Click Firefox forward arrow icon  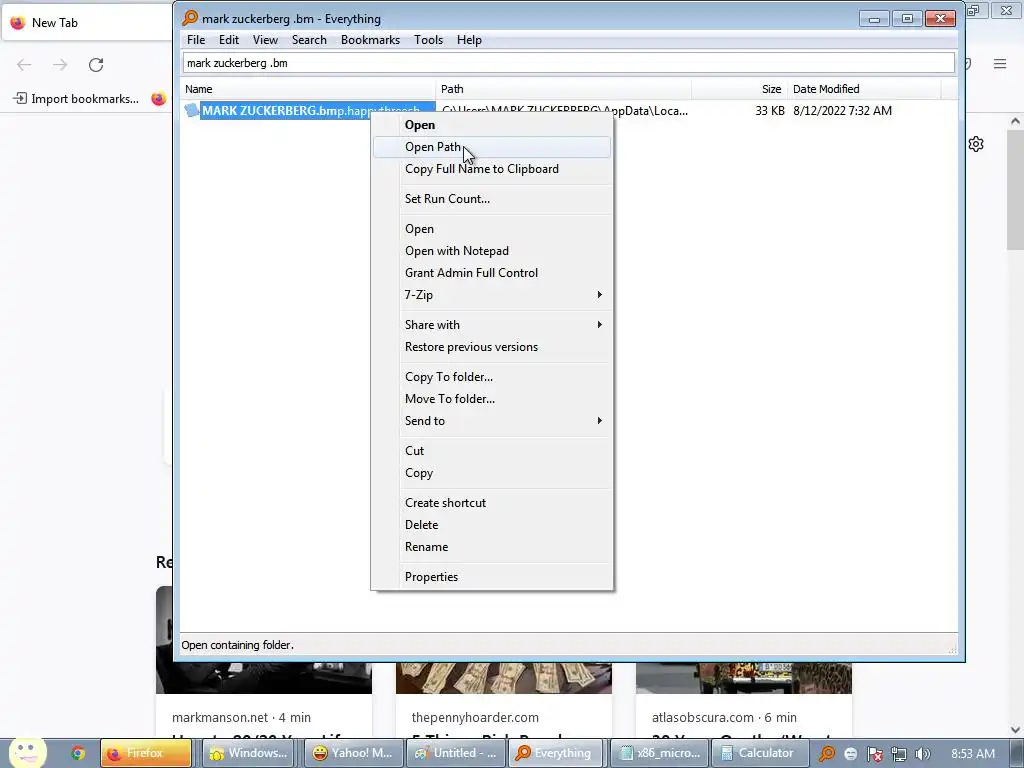point(60,65)
